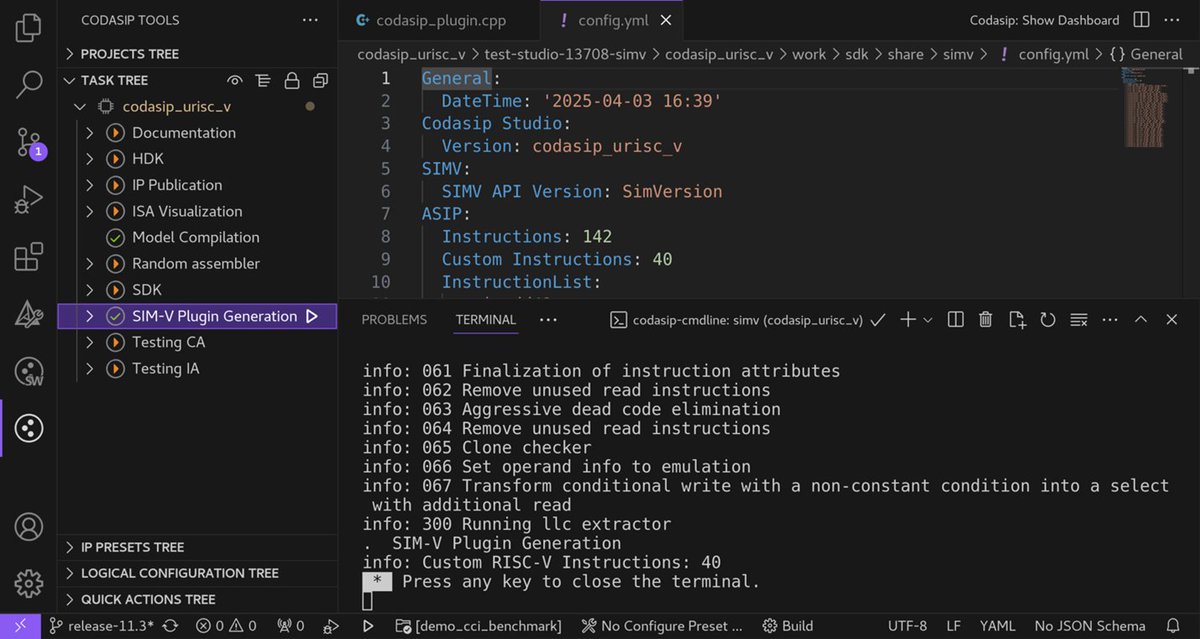
Task: Open errors and warnings count in status bar
Action: click(226, 626)
